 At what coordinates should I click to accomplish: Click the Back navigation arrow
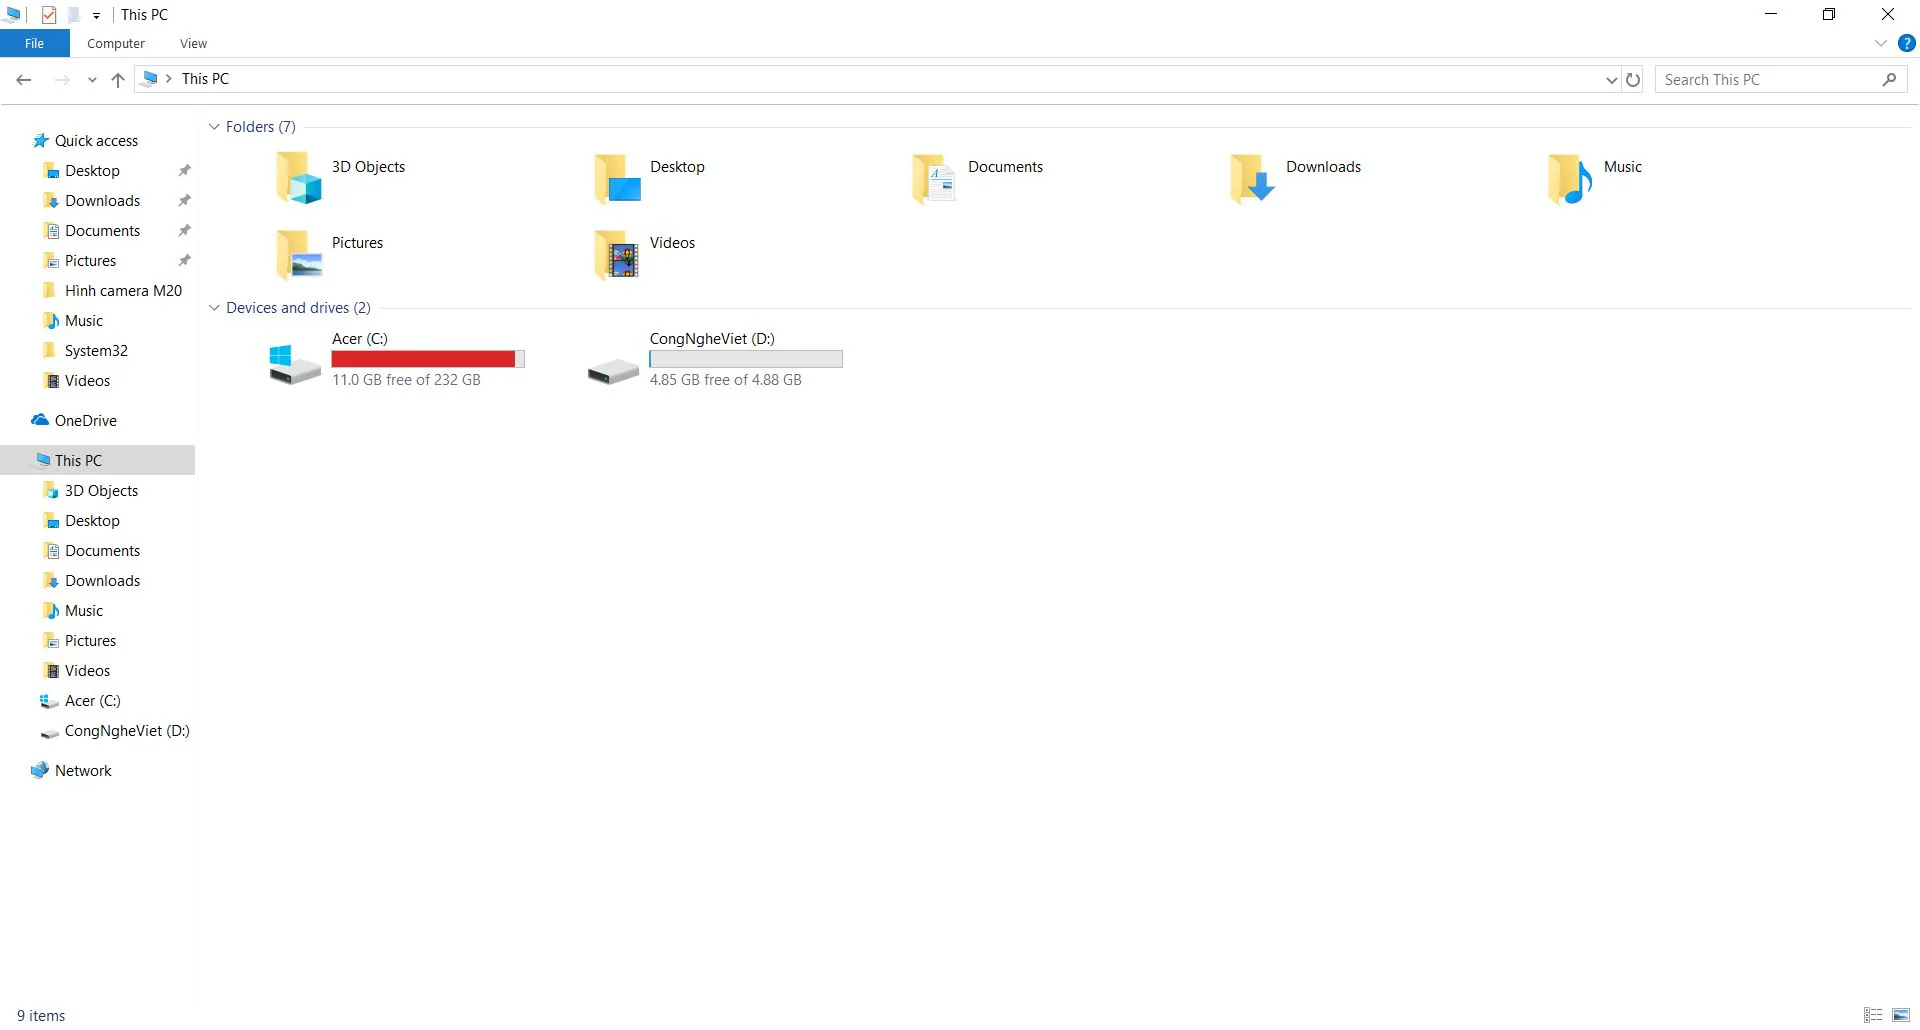(24, 80)
